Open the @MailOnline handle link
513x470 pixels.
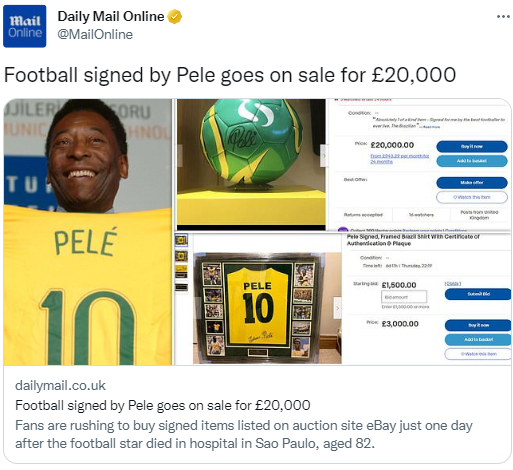95,35
